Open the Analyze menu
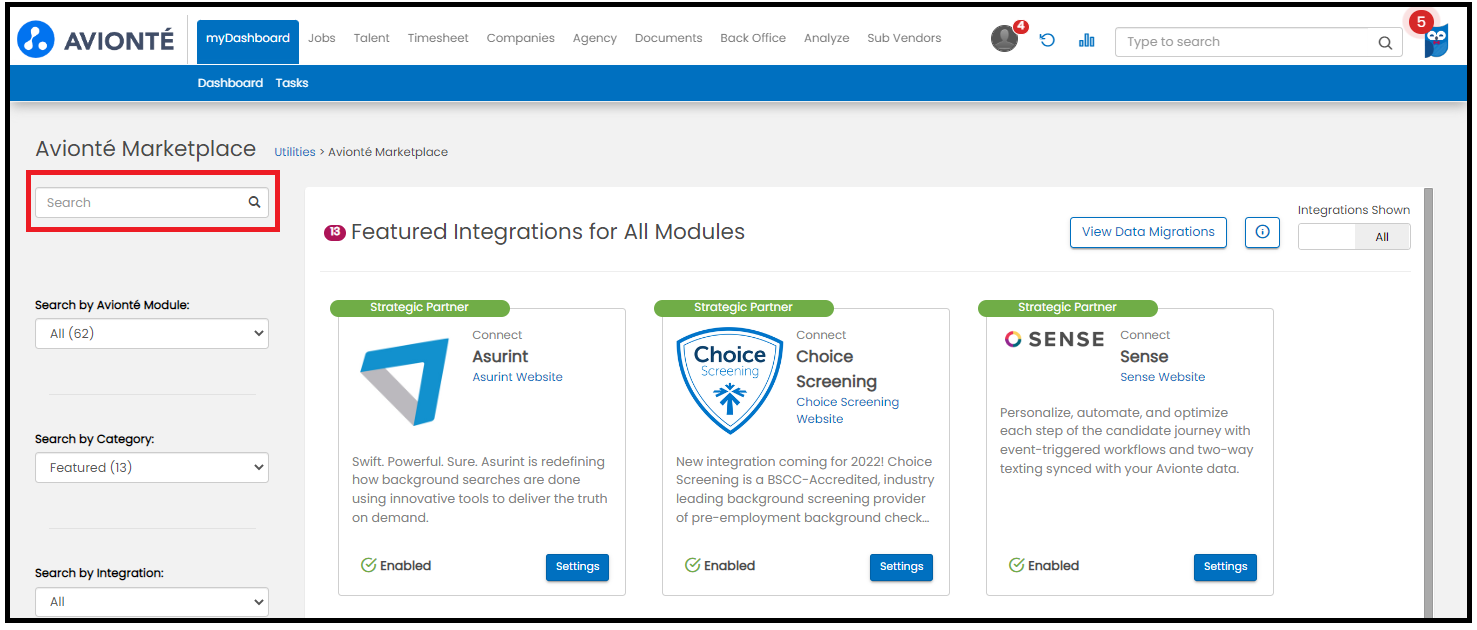 827,38
